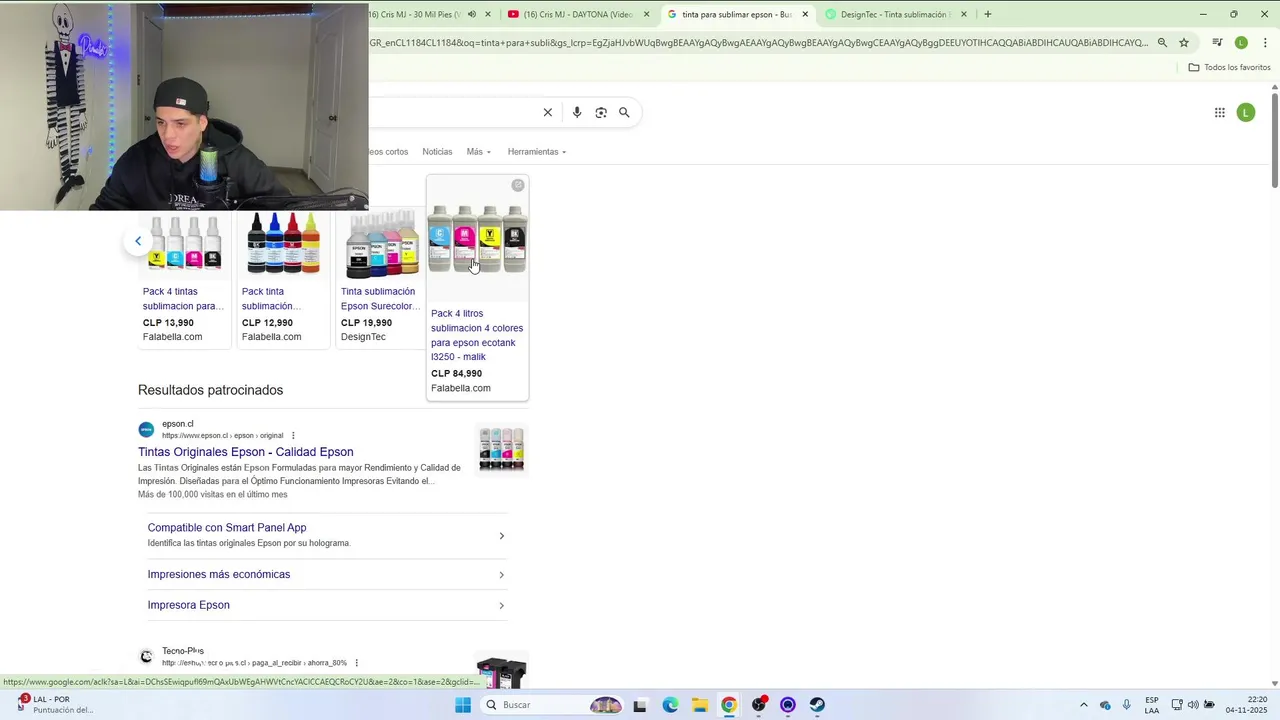The height and width of the screenshot is (720, 1280).
Task: Open the Pack tinta sublimación CLP 12,990 product
Action: coord(271,299)
